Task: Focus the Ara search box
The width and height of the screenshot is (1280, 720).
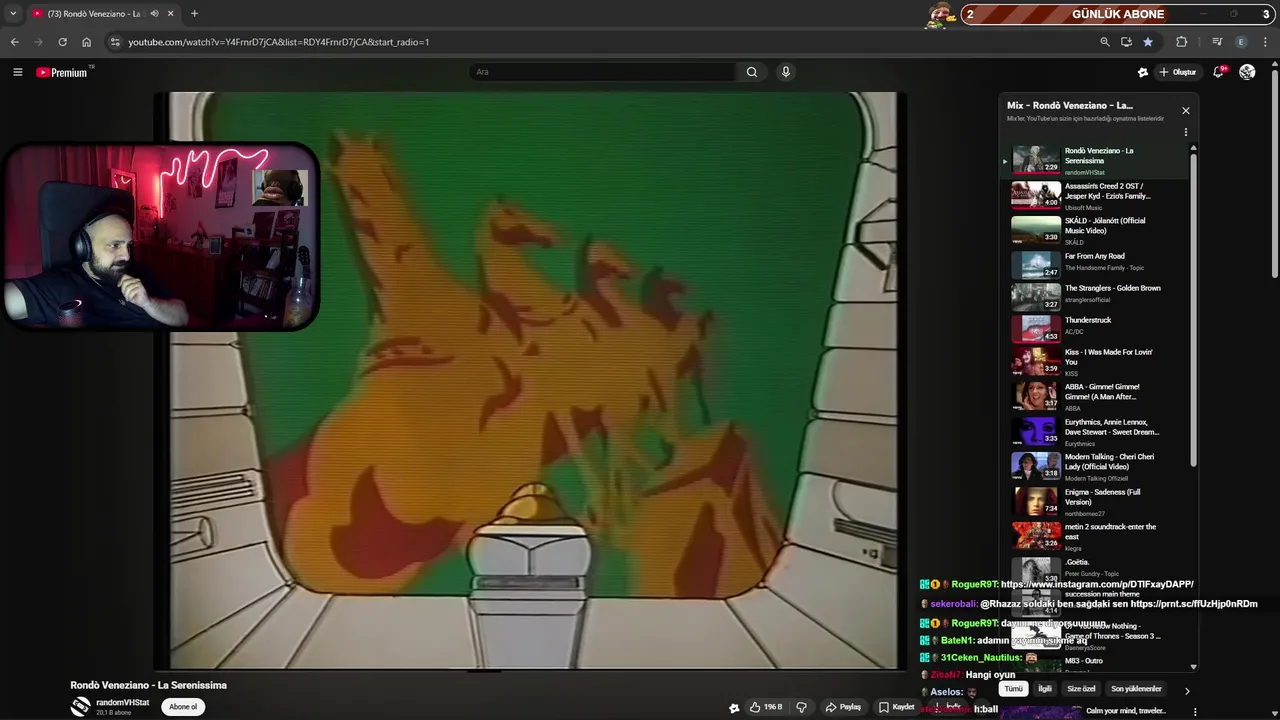Action: 603,72
